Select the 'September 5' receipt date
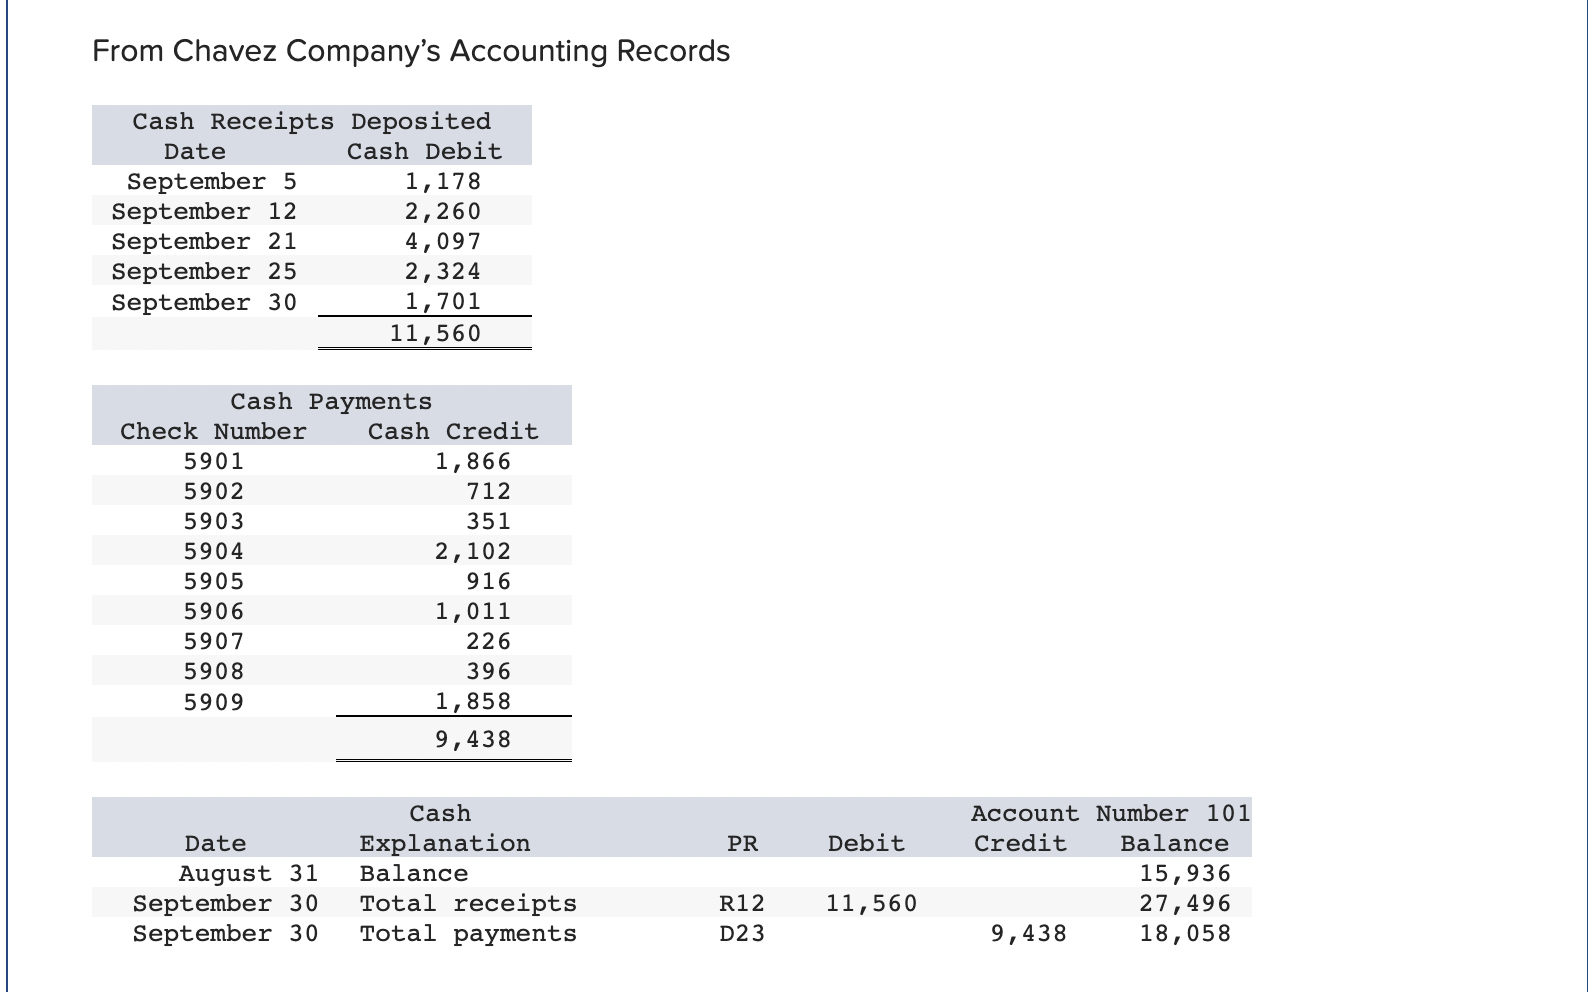The height and width of the screenshot is (992, 1588). click(x=212, y=181)
